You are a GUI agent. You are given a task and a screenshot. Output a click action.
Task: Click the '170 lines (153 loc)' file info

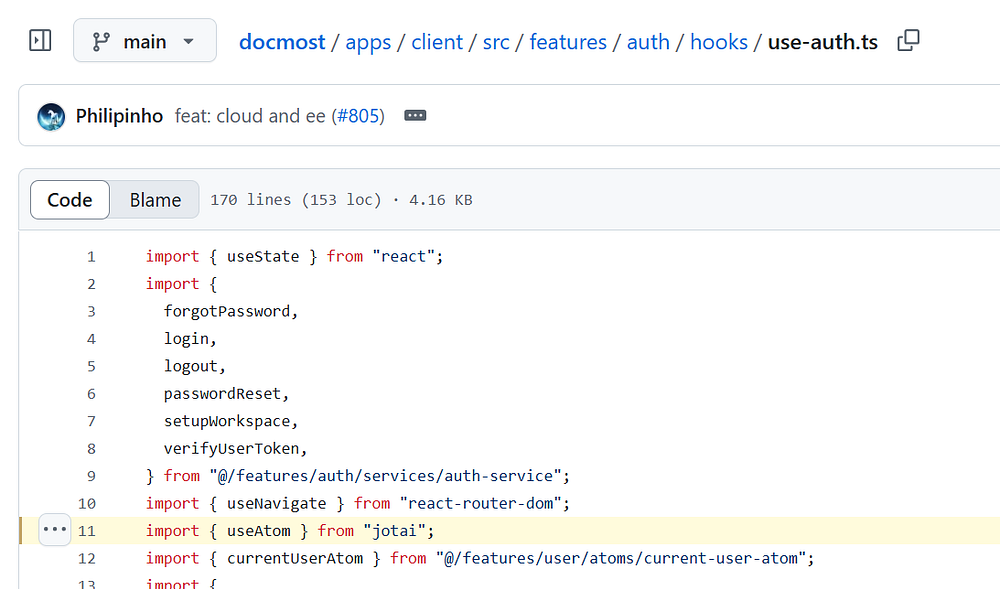tap(296, 200)
